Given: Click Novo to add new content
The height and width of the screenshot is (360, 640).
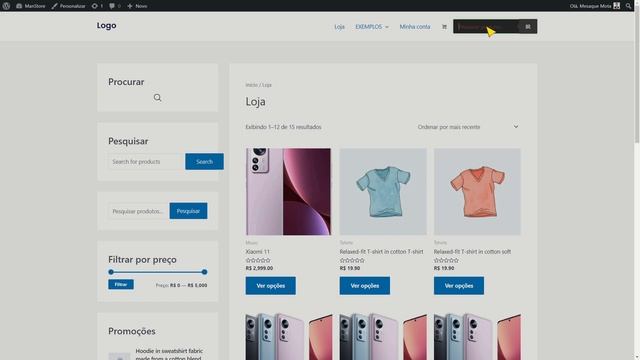Looking at the screenshot, I should (x=137, y=6).
